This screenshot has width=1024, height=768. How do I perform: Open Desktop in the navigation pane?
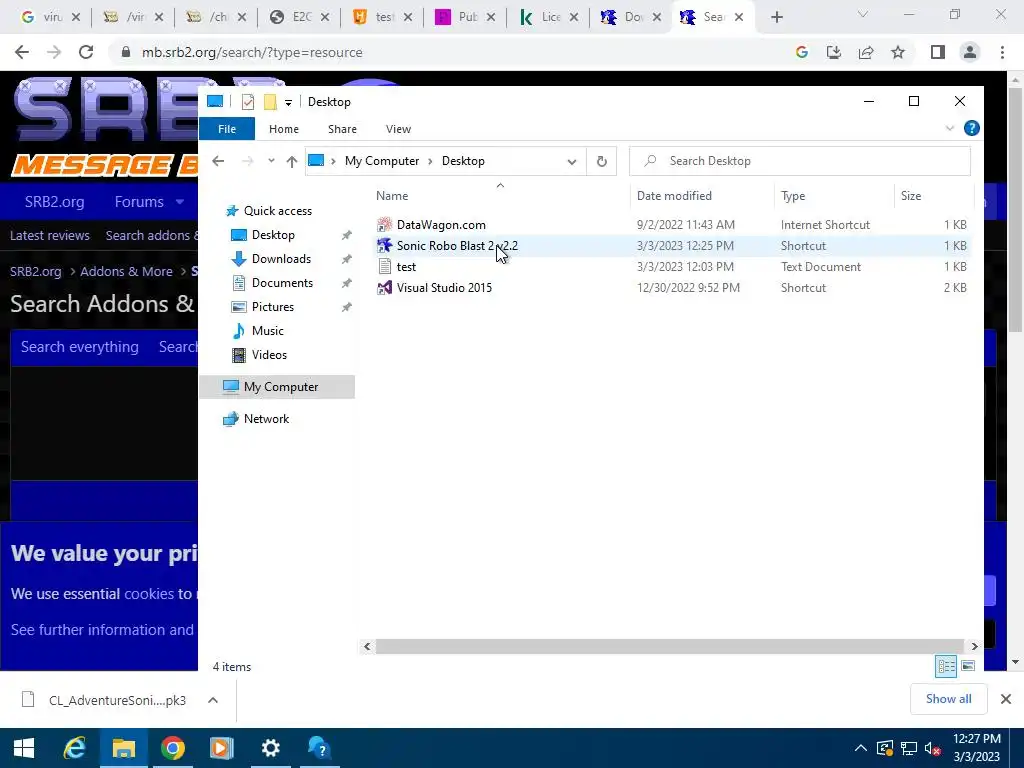coord(273,235)
